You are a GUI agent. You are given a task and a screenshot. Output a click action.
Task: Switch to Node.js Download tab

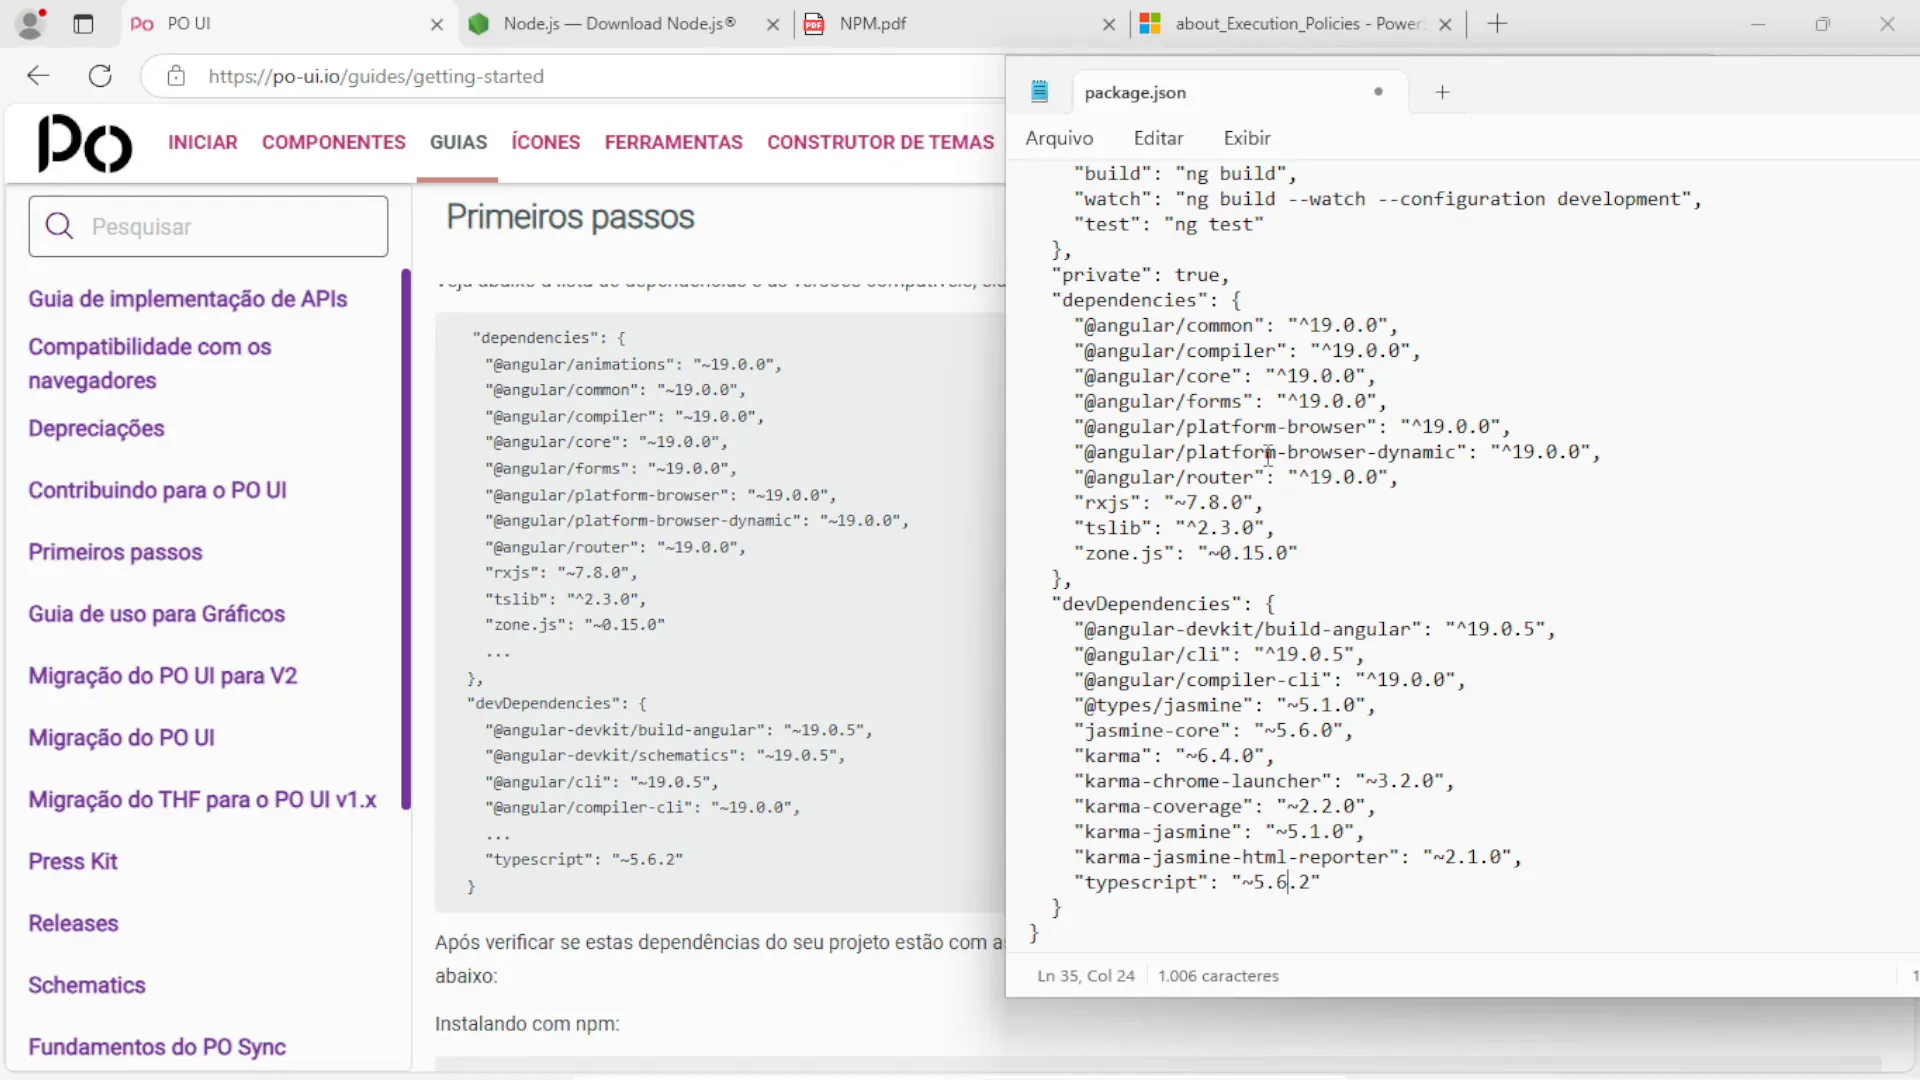coord(618,24)
